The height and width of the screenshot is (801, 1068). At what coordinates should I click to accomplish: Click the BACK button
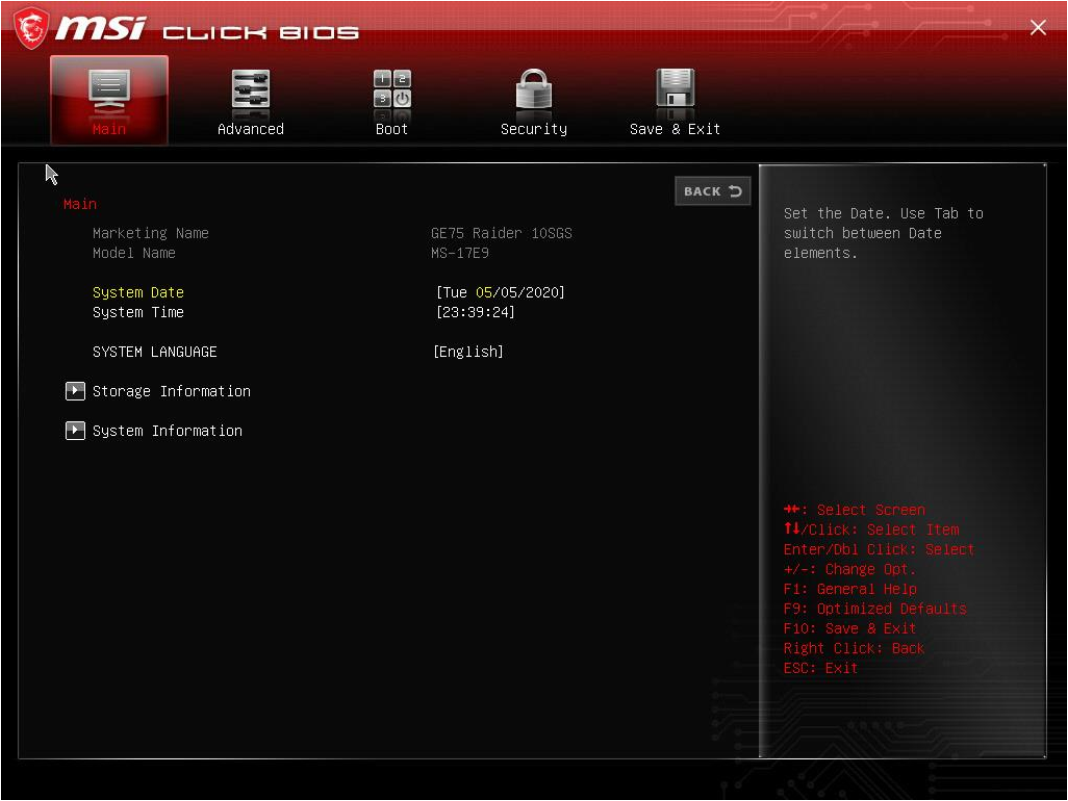[712, 191]
